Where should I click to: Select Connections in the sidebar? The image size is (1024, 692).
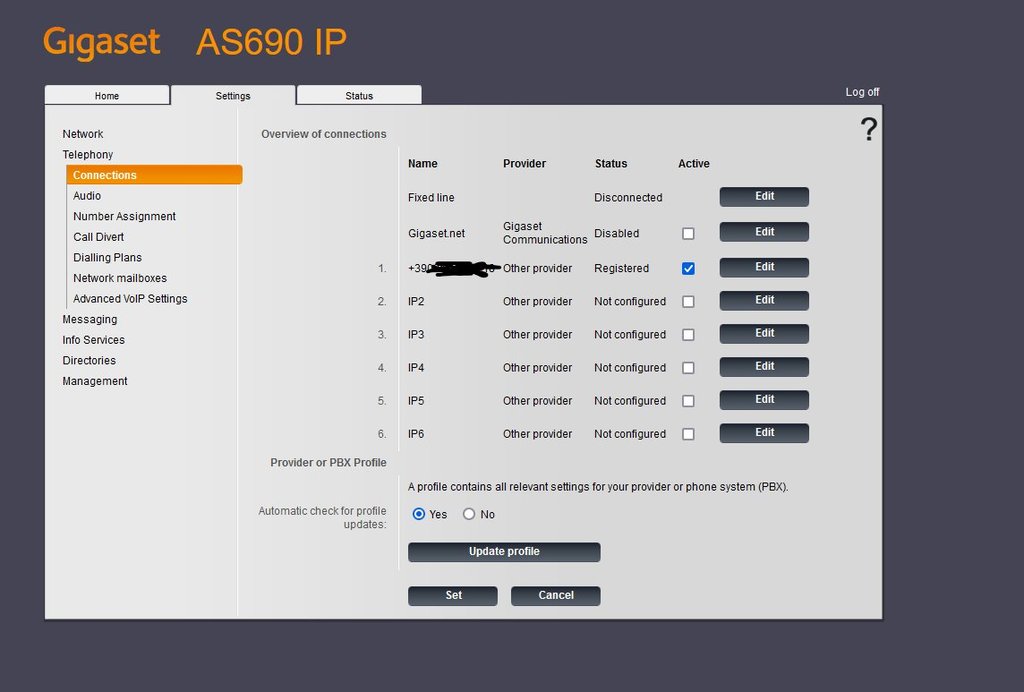click(154, 175)
